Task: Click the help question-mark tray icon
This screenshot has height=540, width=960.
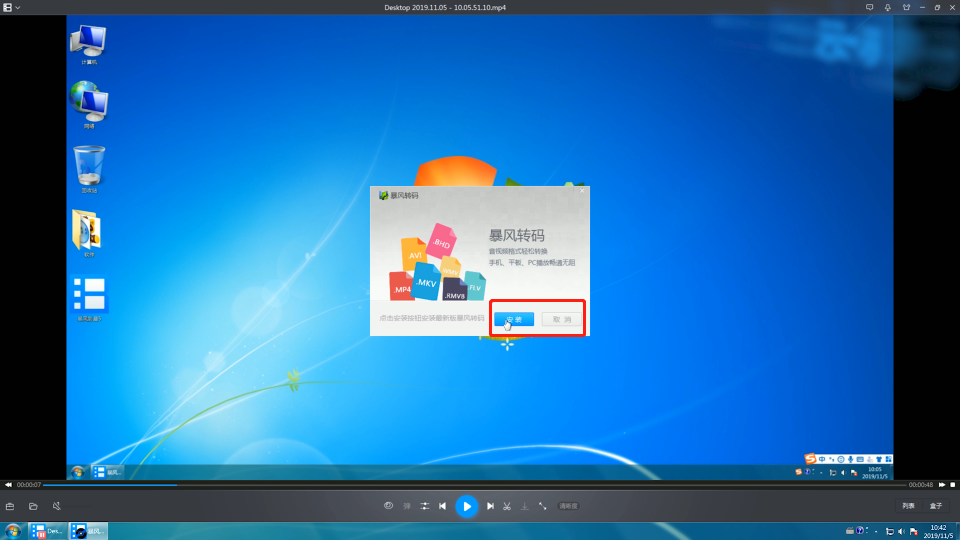Action: tap(860, 531)
